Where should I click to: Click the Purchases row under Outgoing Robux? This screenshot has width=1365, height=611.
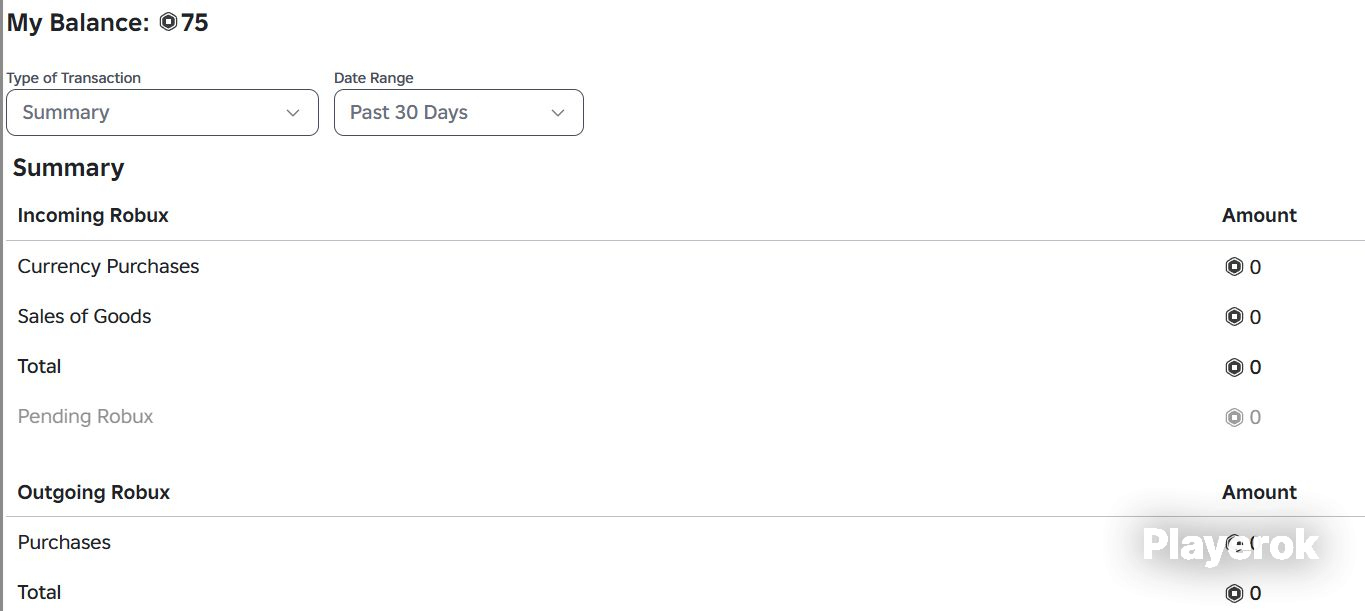tap(685, 543)
